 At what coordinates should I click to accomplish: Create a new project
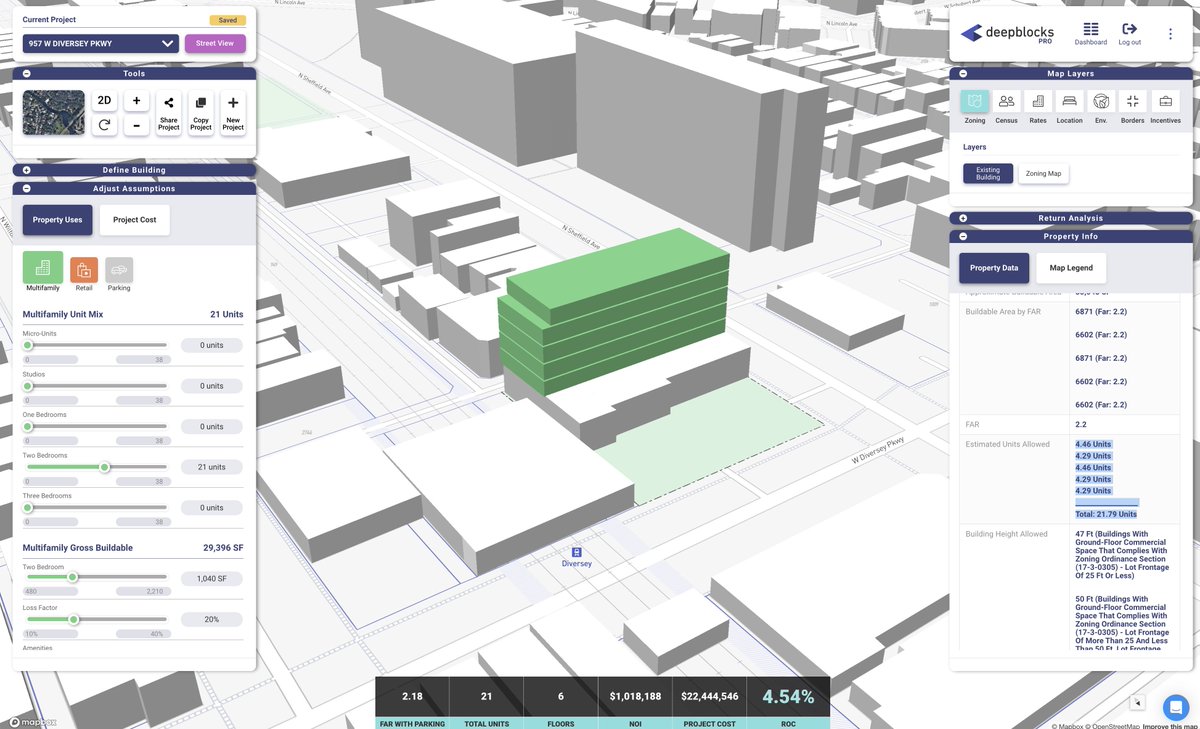coord(233,113)
